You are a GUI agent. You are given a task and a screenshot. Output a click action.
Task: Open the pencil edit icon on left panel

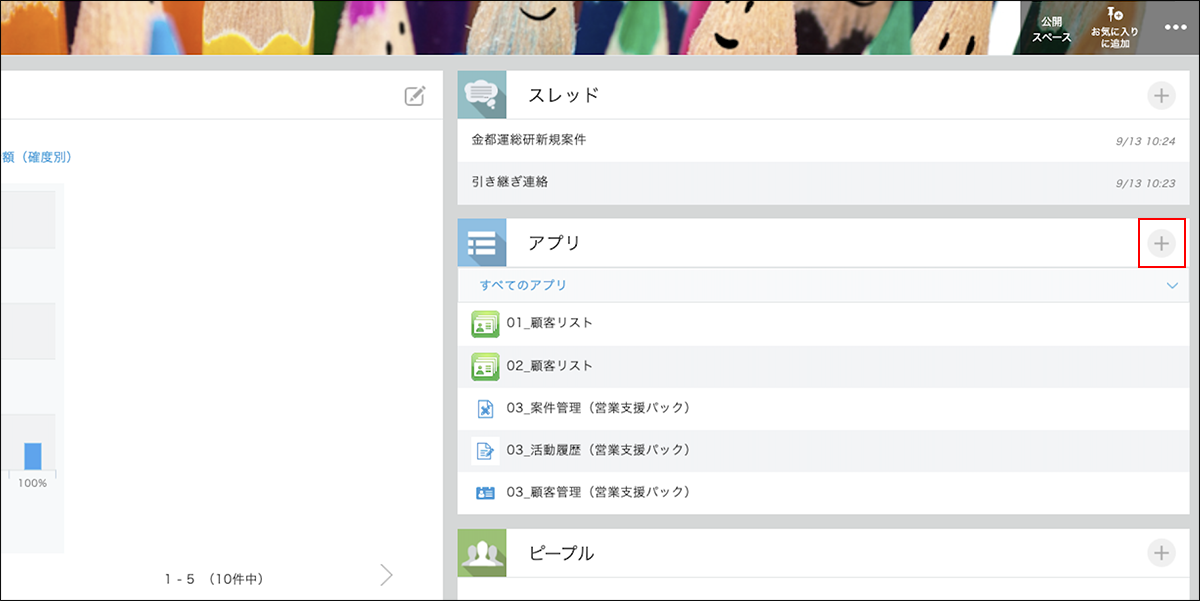pyautogui.click(x=414, y=96)
